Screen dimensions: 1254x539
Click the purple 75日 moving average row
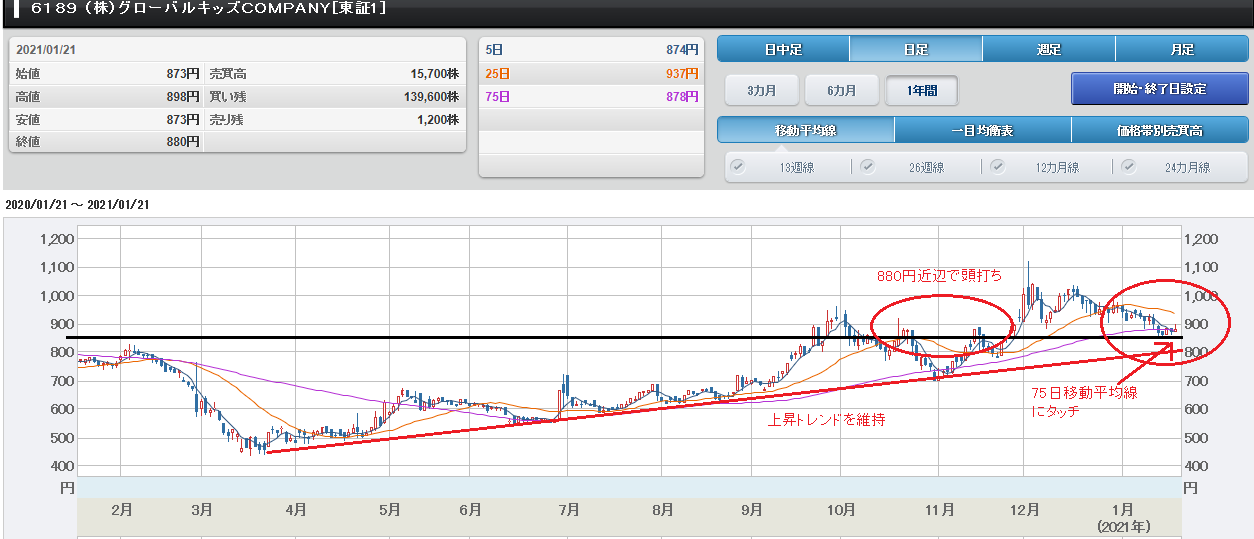(x=592, y=96)
